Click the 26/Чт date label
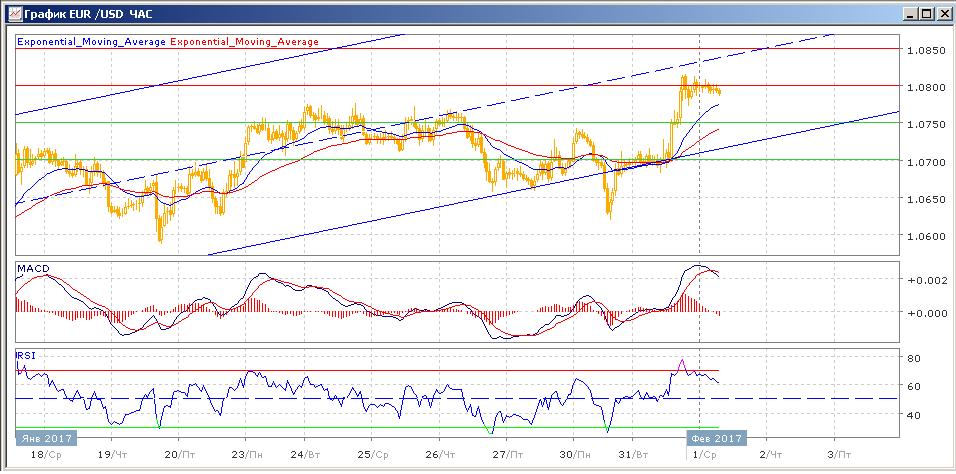Viewport: 956px width, 474px height. click(x=440, y=455)
